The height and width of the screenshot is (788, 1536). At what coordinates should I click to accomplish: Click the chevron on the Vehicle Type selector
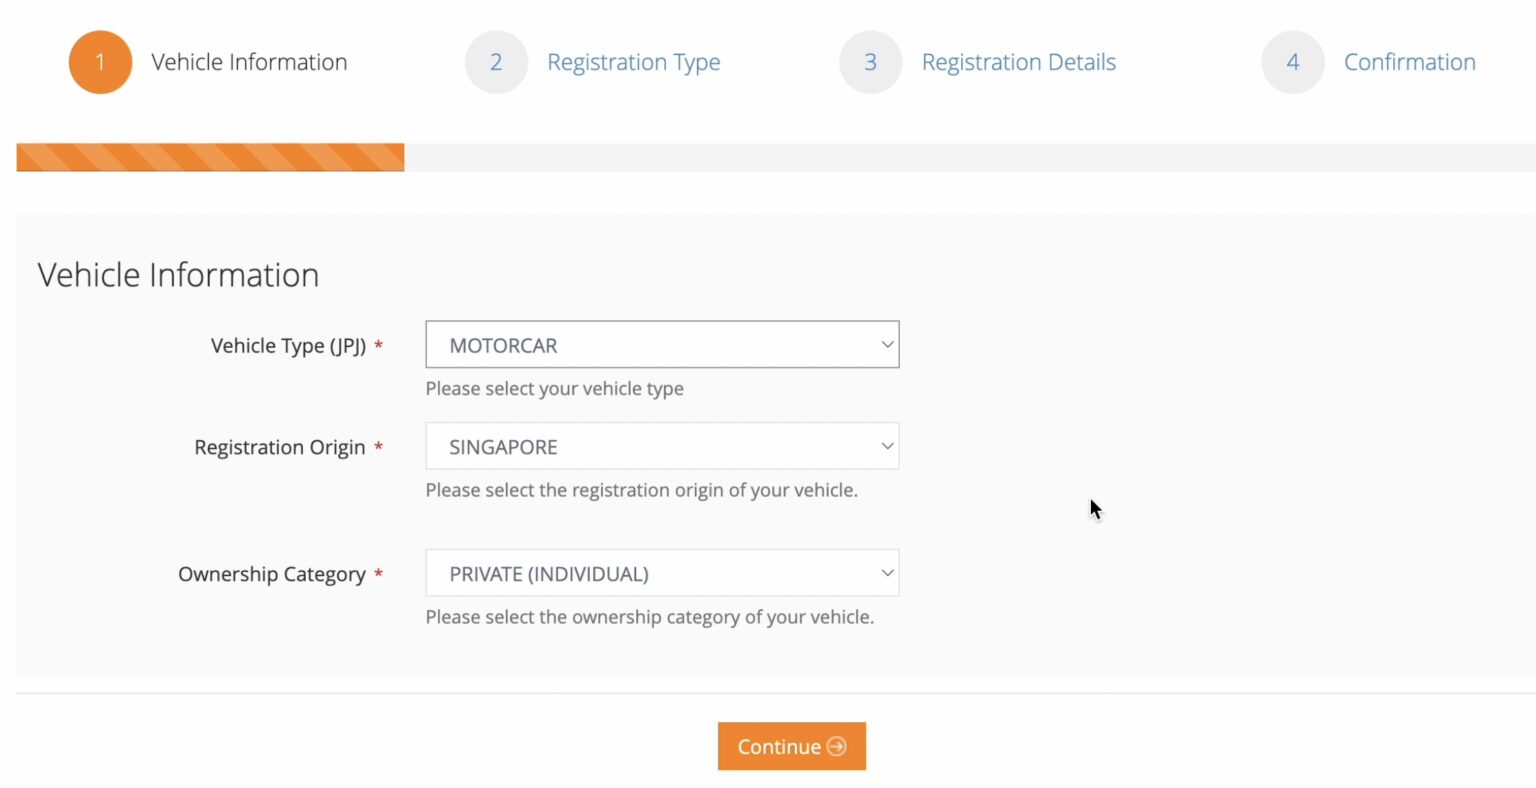(886, 344)
